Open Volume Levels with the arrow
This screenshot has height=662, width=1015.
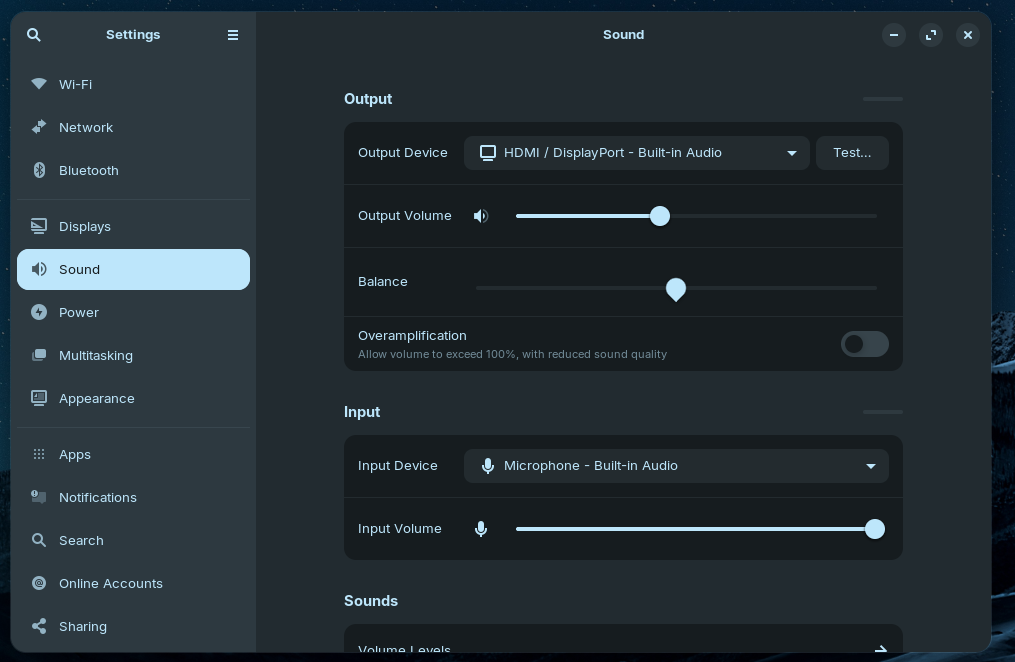(880, 649)
